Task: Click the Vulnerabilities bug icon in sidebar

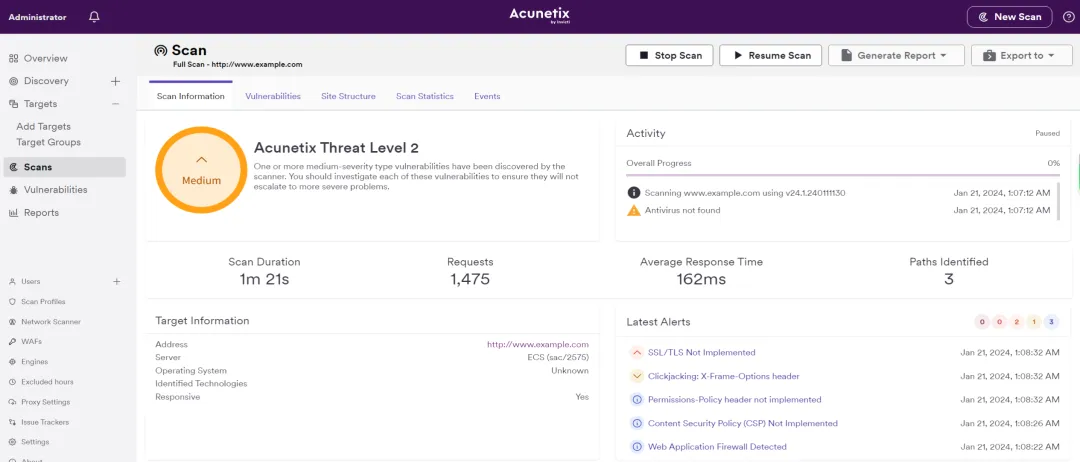Action: pos(13,190)
